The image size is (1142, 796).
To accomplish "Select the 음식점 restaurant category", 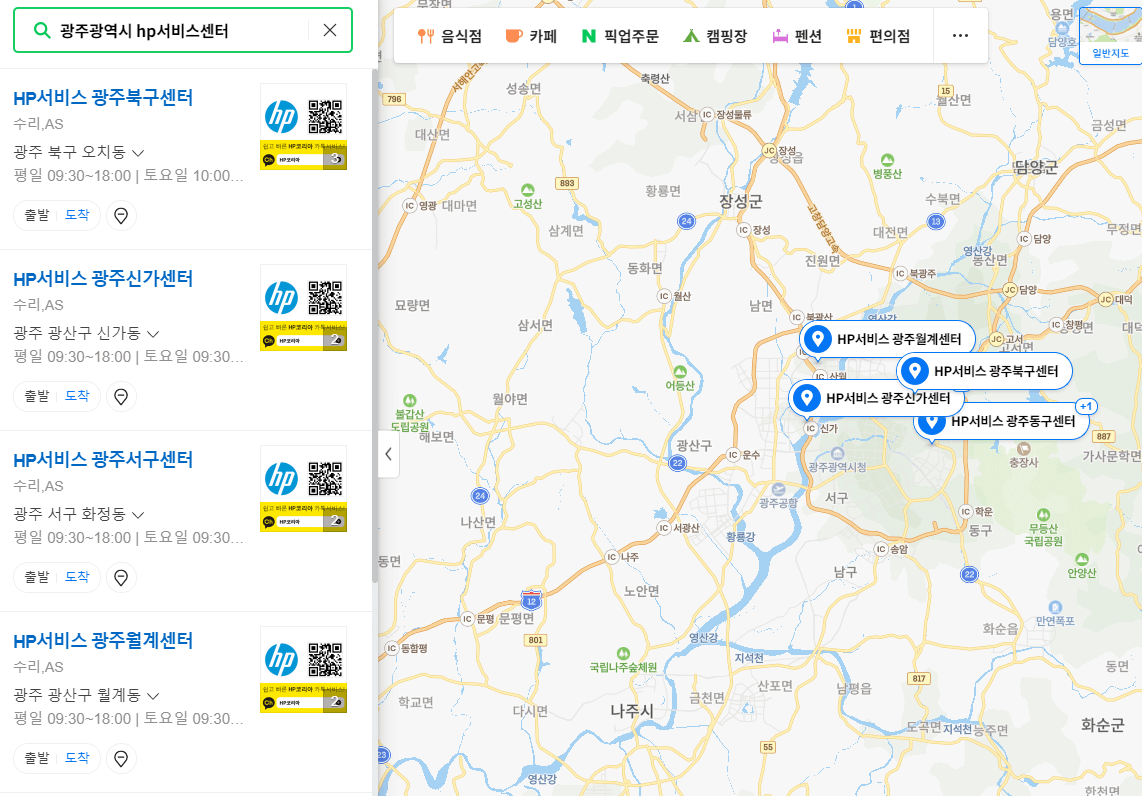I will click(449, 36).
